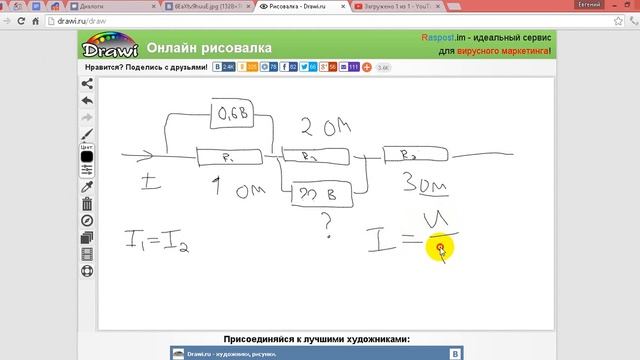Click the pinned house-chart icon browser tab

55,6
